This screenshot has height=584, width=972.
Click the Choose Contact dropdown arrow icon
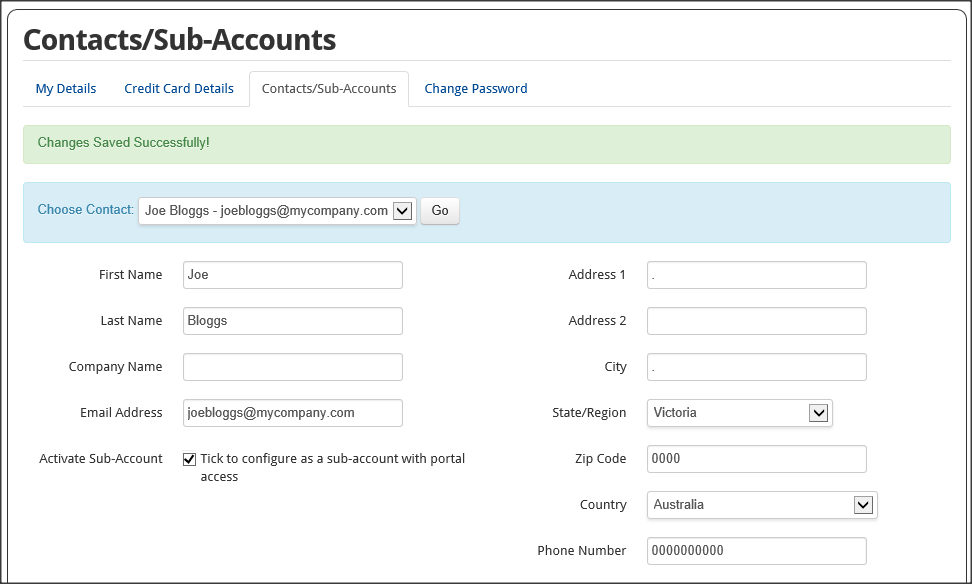(402, 211)
